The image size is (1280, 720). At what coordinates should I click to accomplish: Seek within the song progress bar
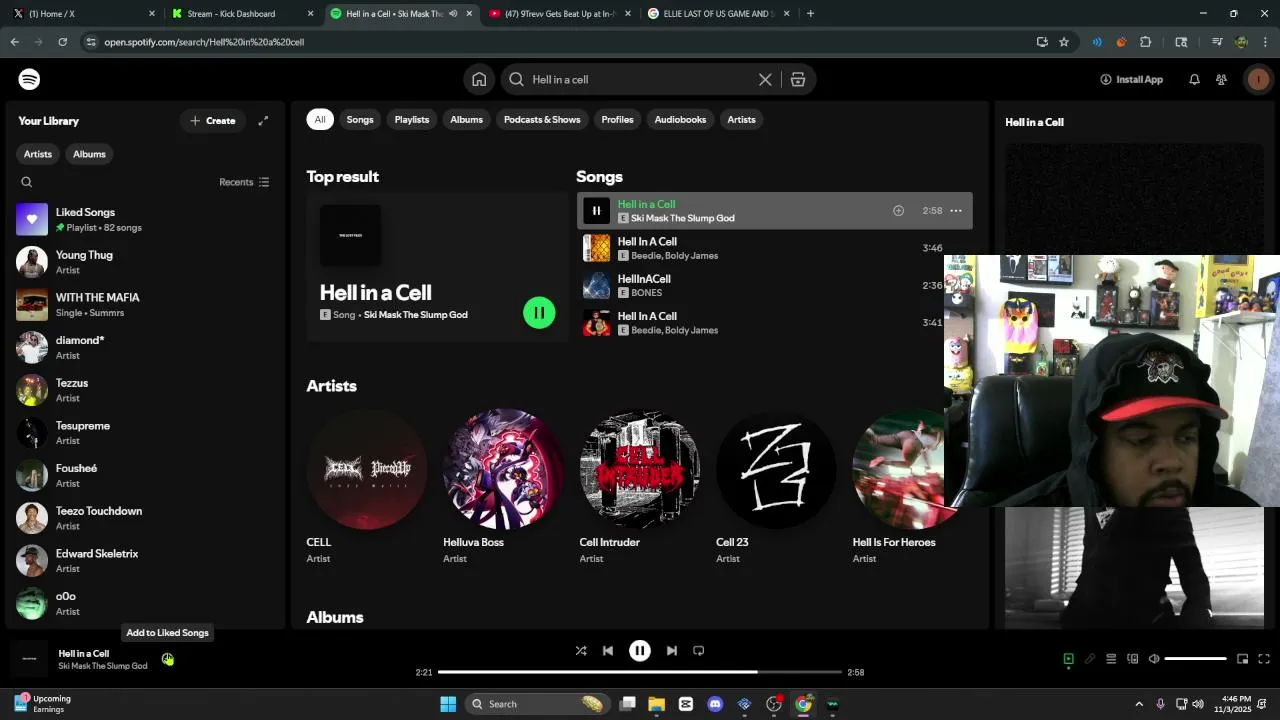coord(640,672)
